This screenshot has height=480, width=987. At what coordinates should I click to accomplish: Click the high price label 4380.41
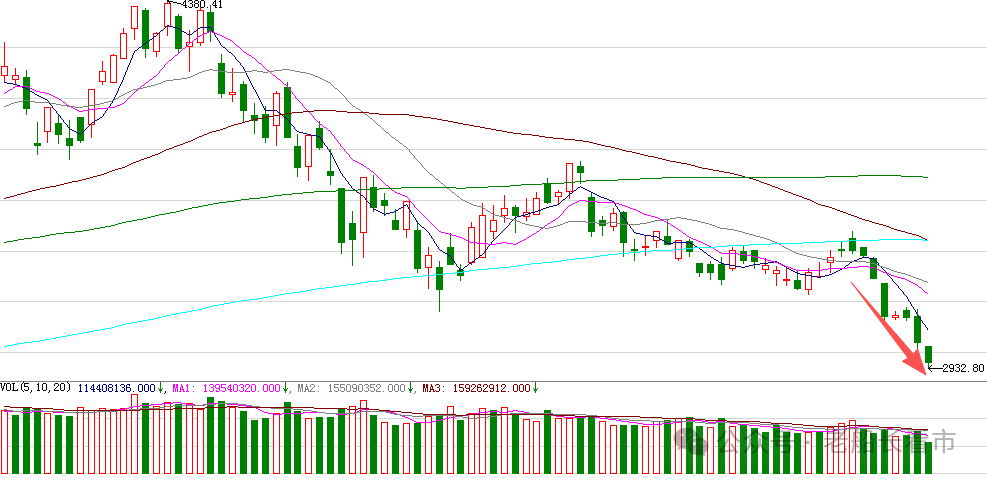point(201,4)
